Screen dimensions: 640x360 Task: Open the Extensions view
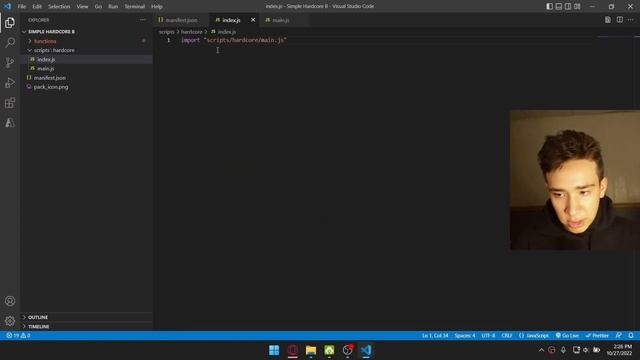(x=10, y=102)
